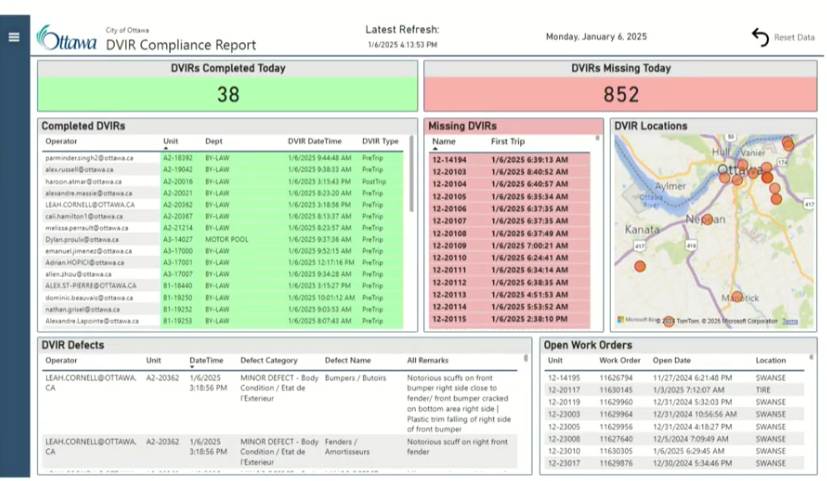Click the Completed DVIRs scrollbar thumb

tap(411, 174)
